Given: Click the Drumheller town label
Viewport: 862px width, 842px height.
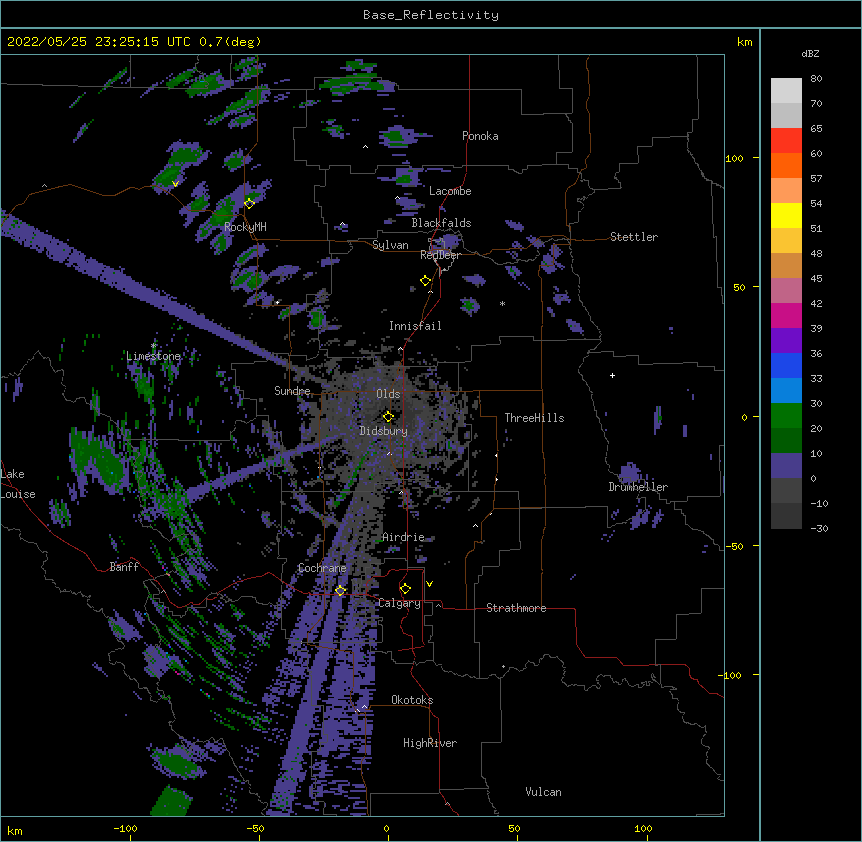Looking at the screenshot, I should [638, 487].
